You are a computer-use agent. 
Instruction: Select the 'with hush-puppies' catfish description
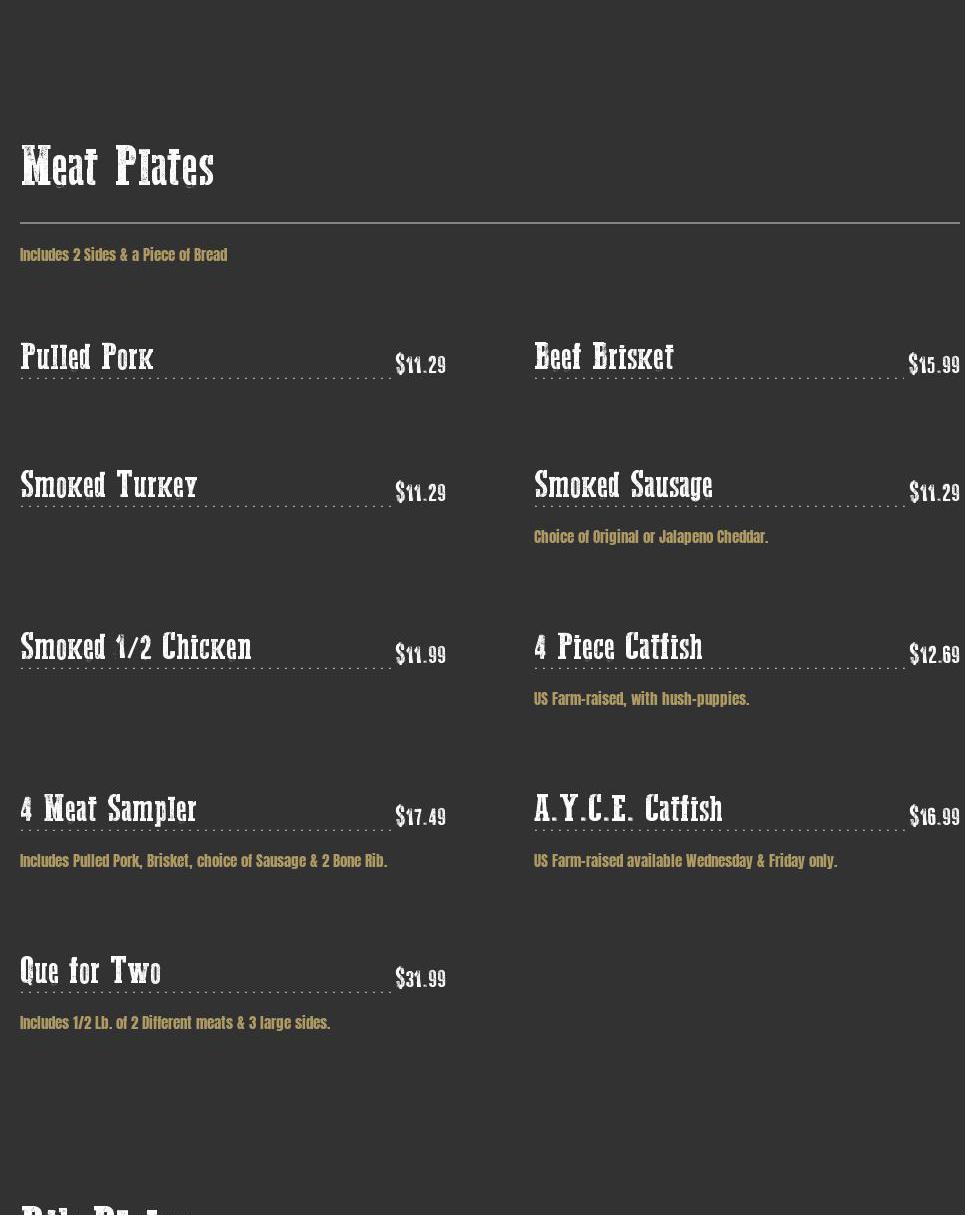pos(641,699)
